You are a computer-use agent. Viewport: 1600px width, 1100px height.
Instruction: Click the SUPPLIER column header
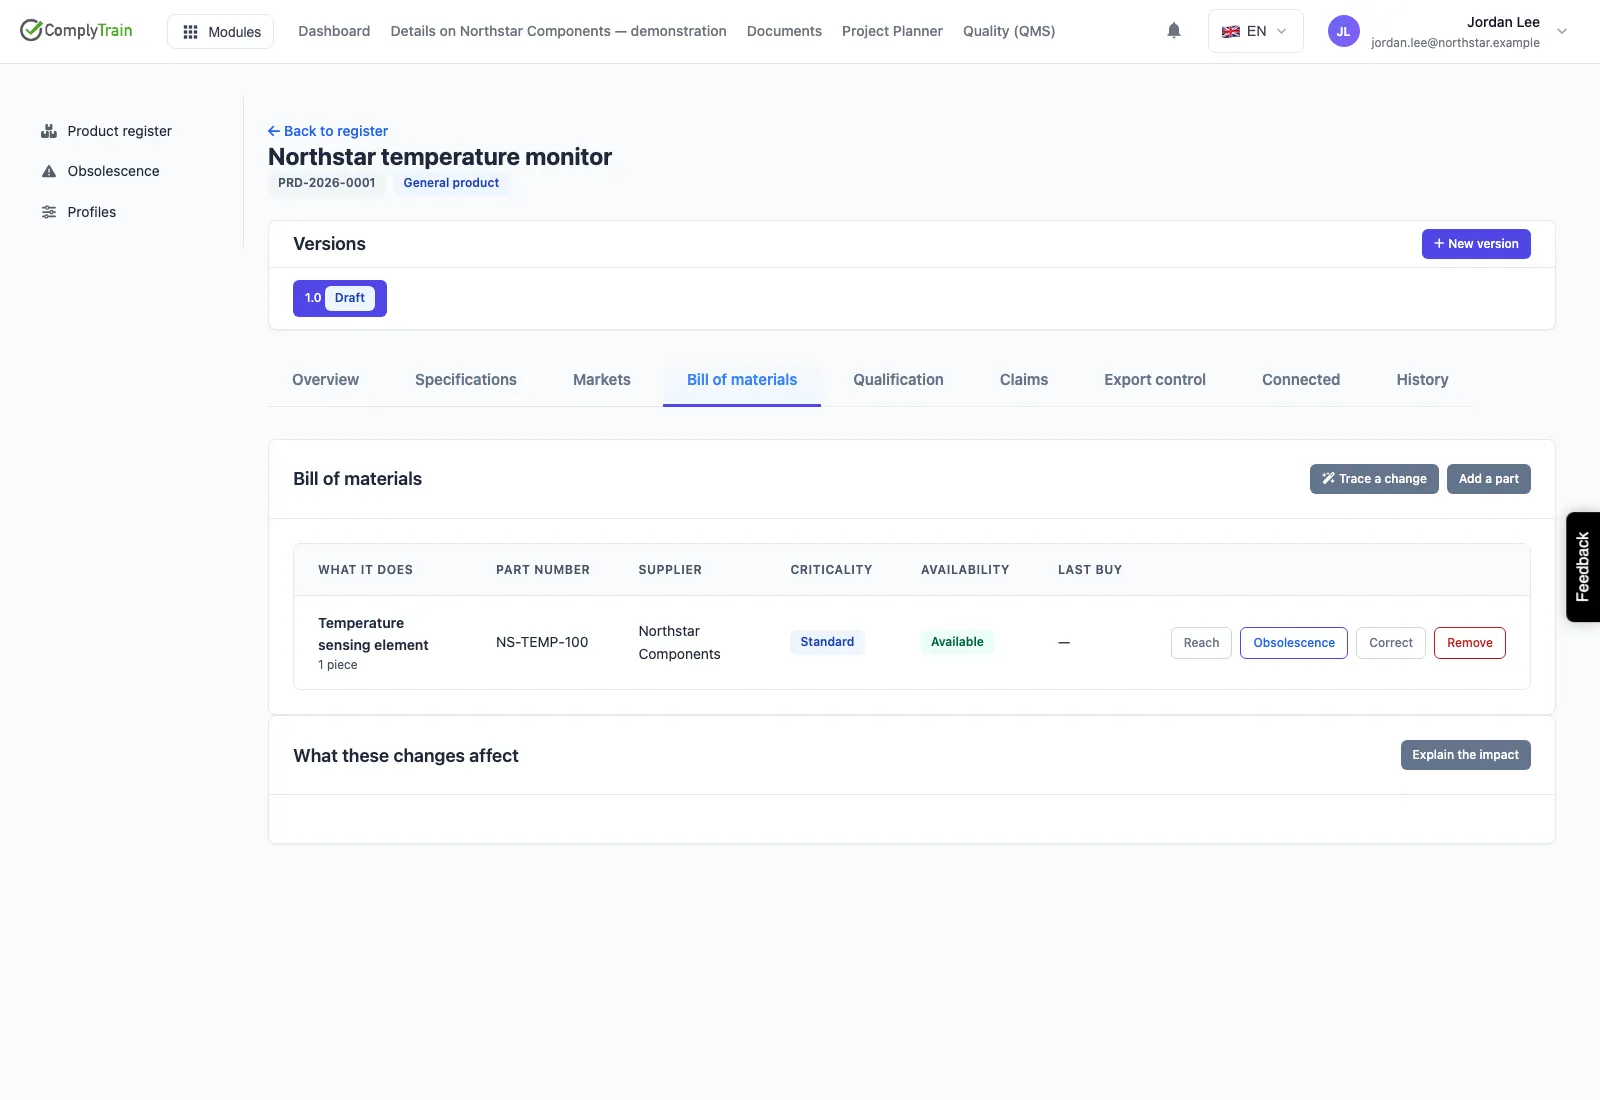click(670, 570)
